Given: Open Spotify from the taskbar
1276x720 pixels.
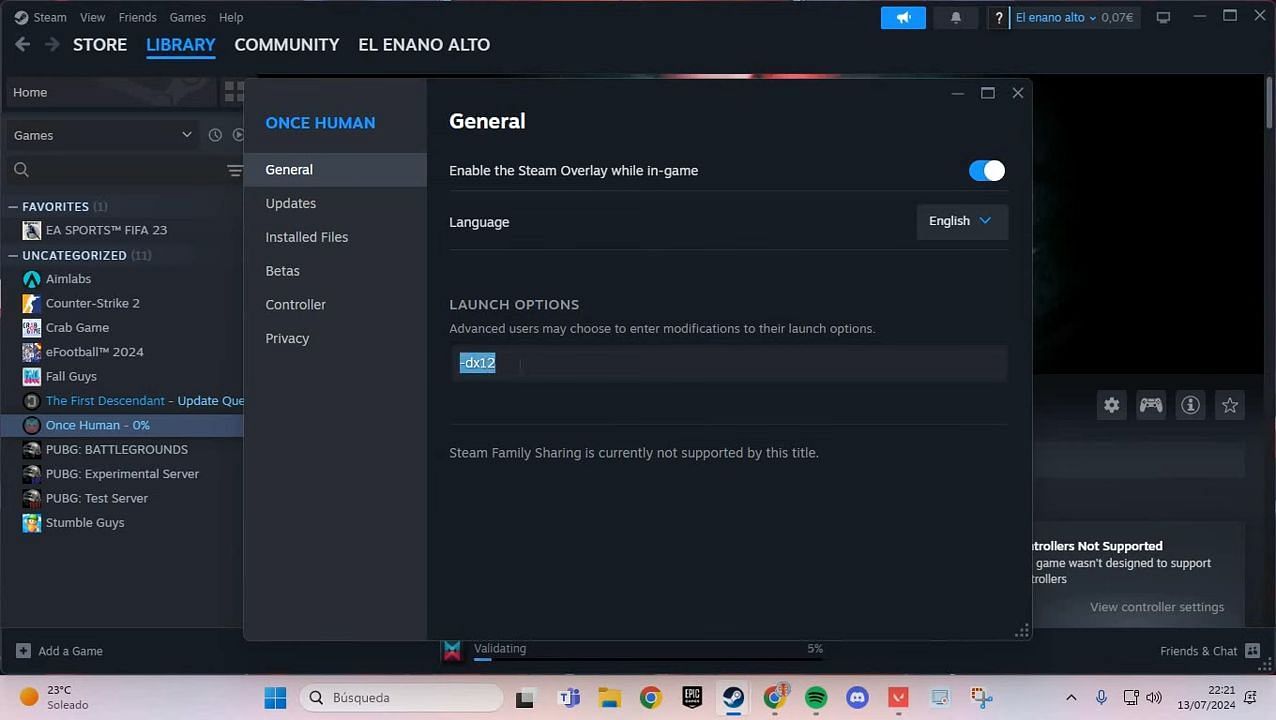Looking at the screenshot, I should (816, 698).
